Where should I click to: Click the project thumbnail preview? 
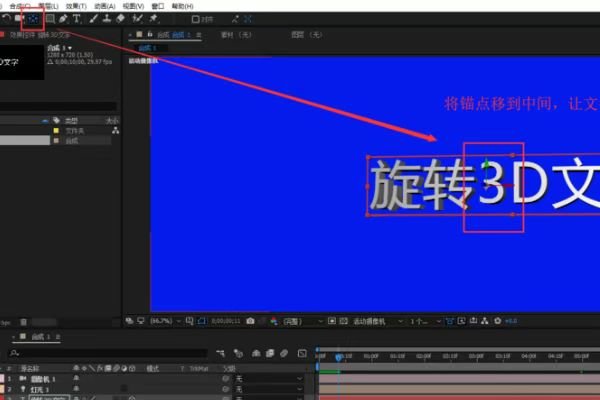point(22,62)
